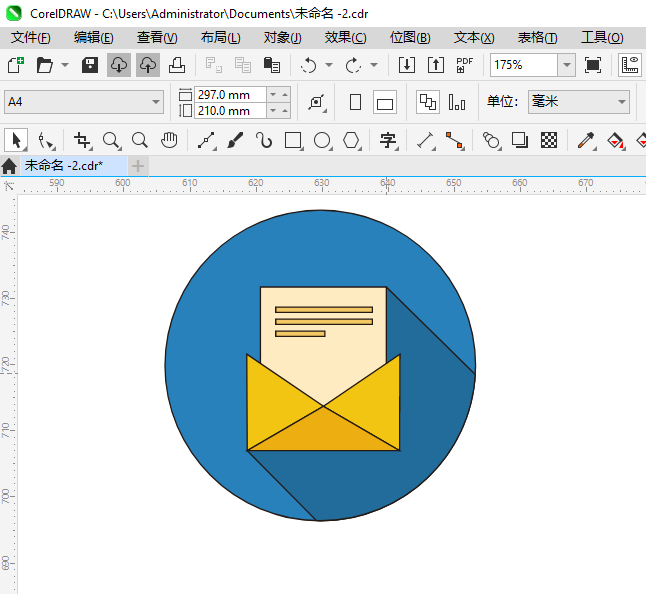Image resolution: width=646 pixels, height=594 pixels.
Task: Open the 效果(C) menu
Action: [345, 38]
